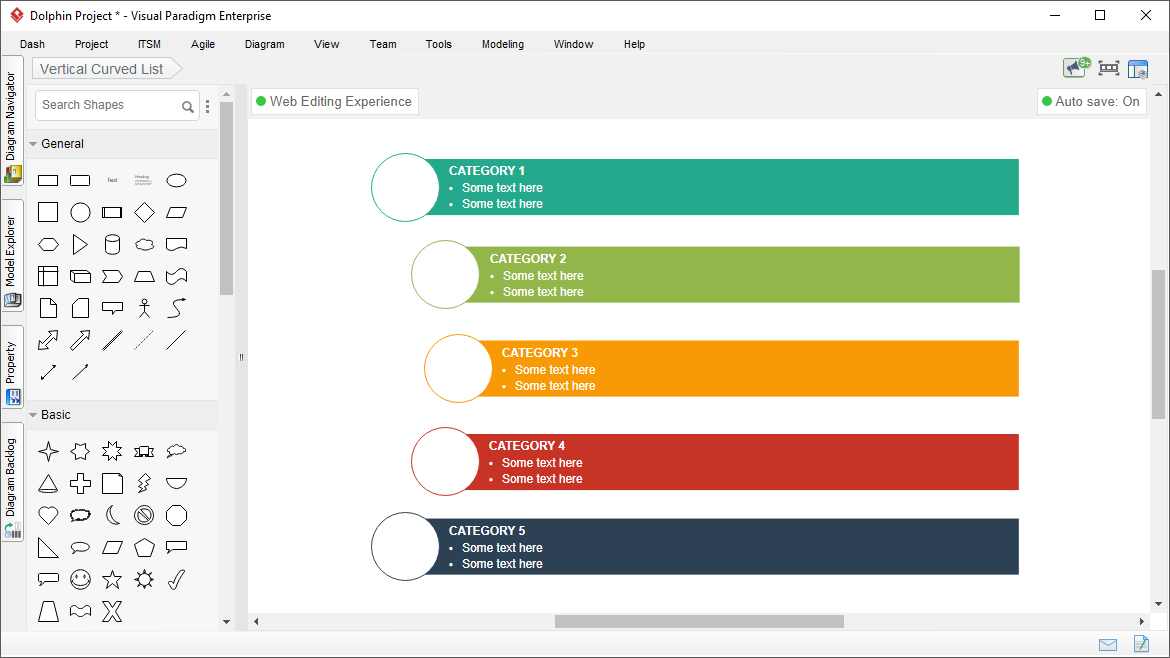
Task: Select the bidirectional block arrow shape
Action: tap(48, 340)
